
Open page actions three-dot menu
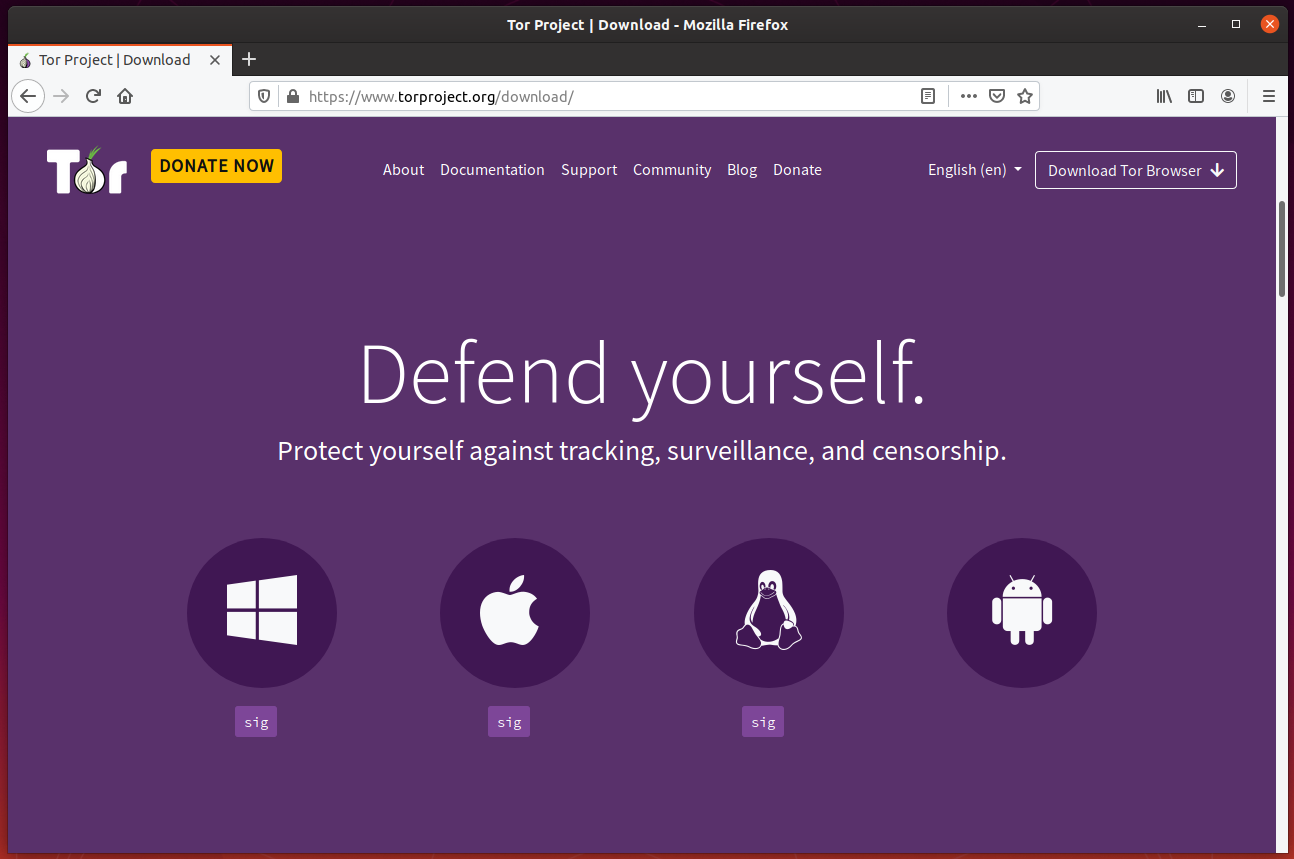click(x=968, y=96)
